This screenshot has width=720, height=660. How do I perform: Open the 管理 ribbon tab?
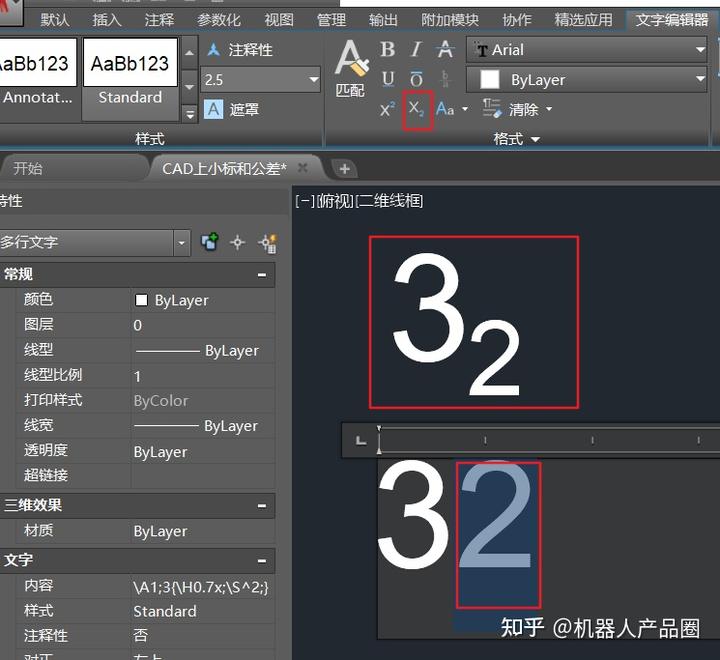tap(331, 20)
